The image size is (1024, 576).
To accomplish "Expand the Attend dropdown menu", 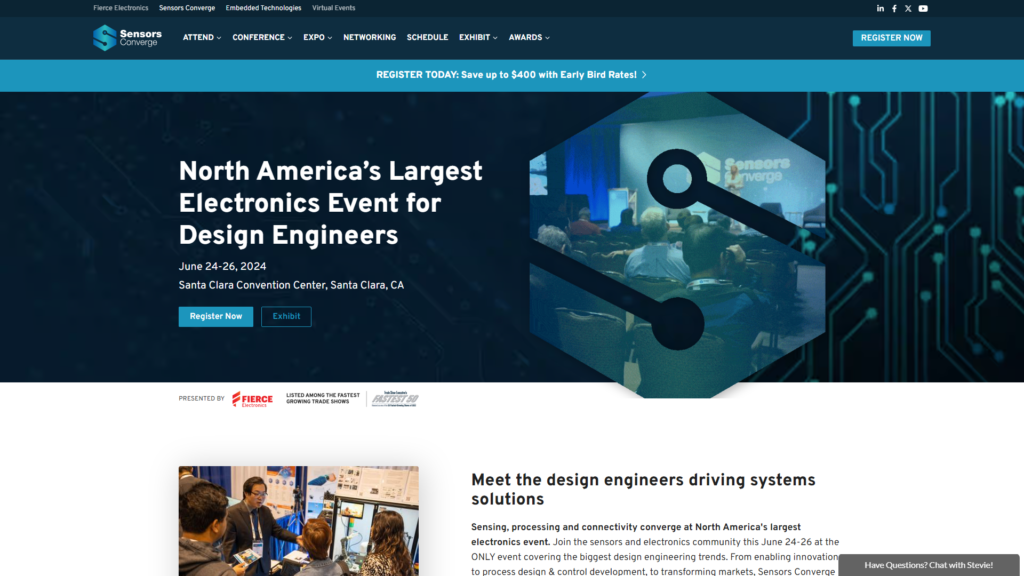I will (202, 38).
